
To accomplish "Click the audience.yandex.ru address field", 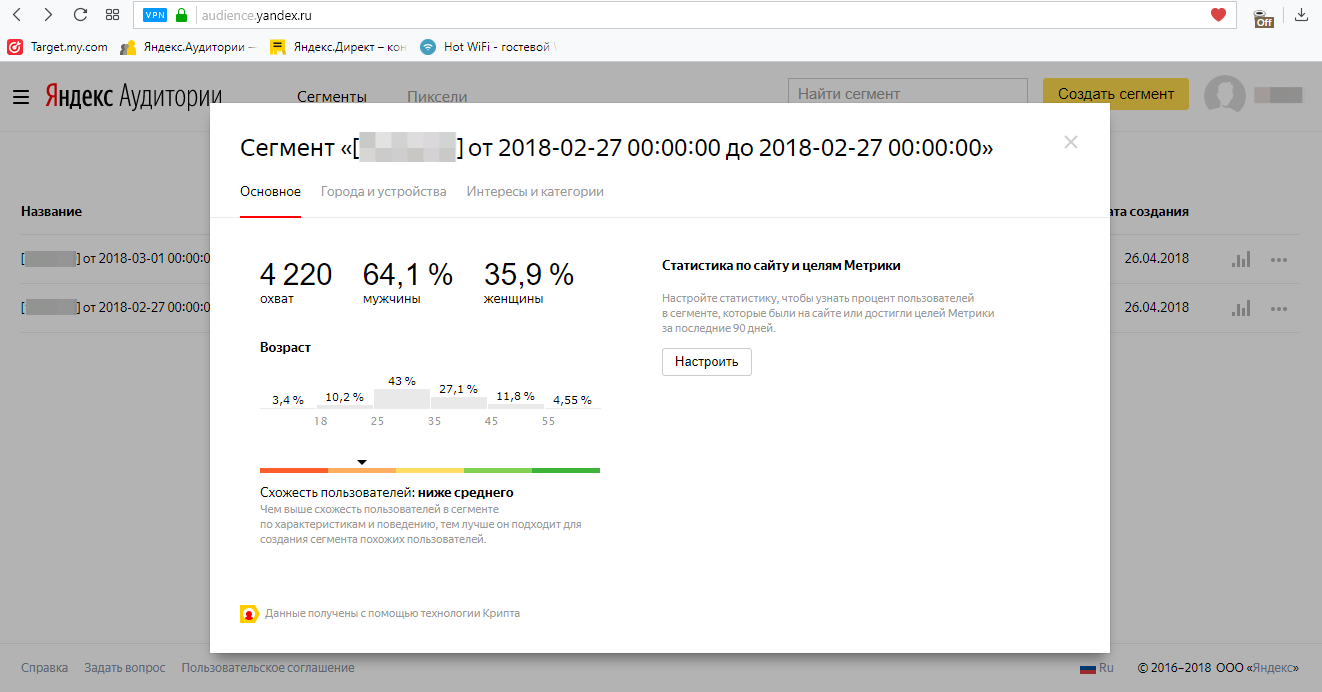I will tap(685, 15).
